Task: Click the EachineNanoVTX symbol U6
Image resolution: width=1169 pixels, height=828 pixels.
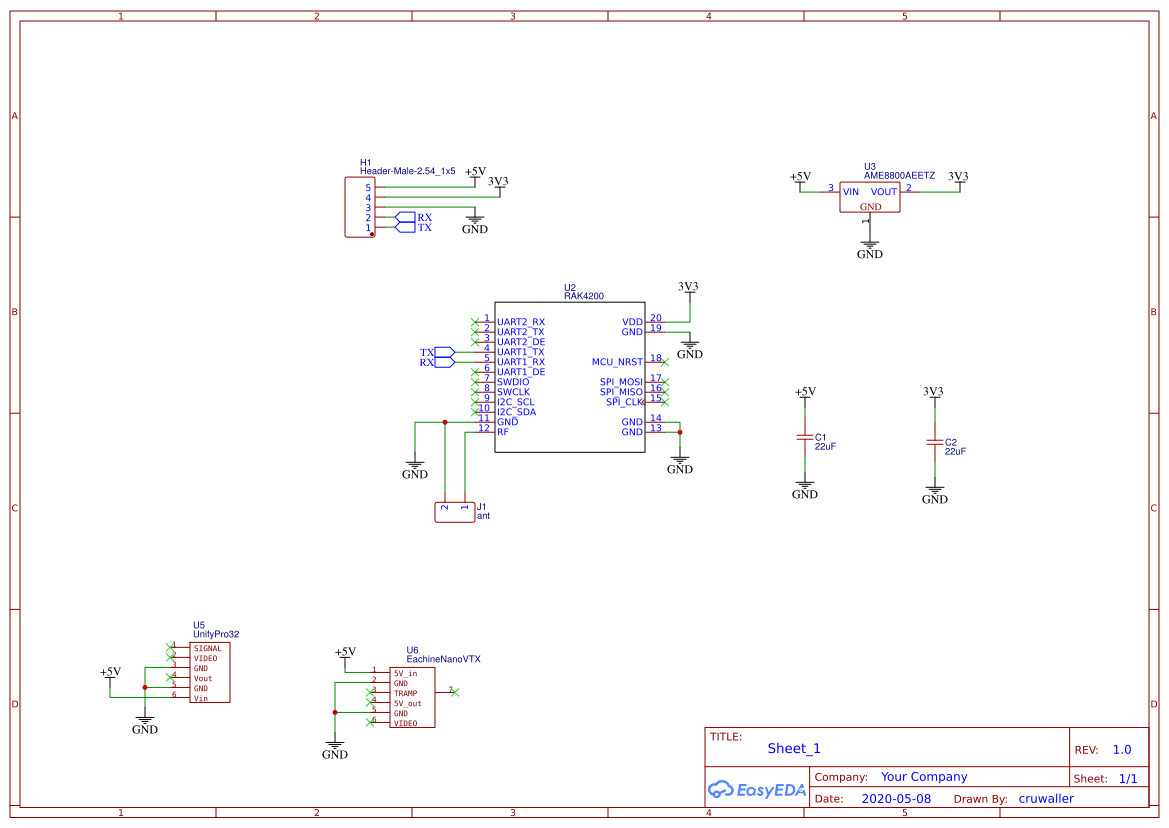Action: point(410,697)
